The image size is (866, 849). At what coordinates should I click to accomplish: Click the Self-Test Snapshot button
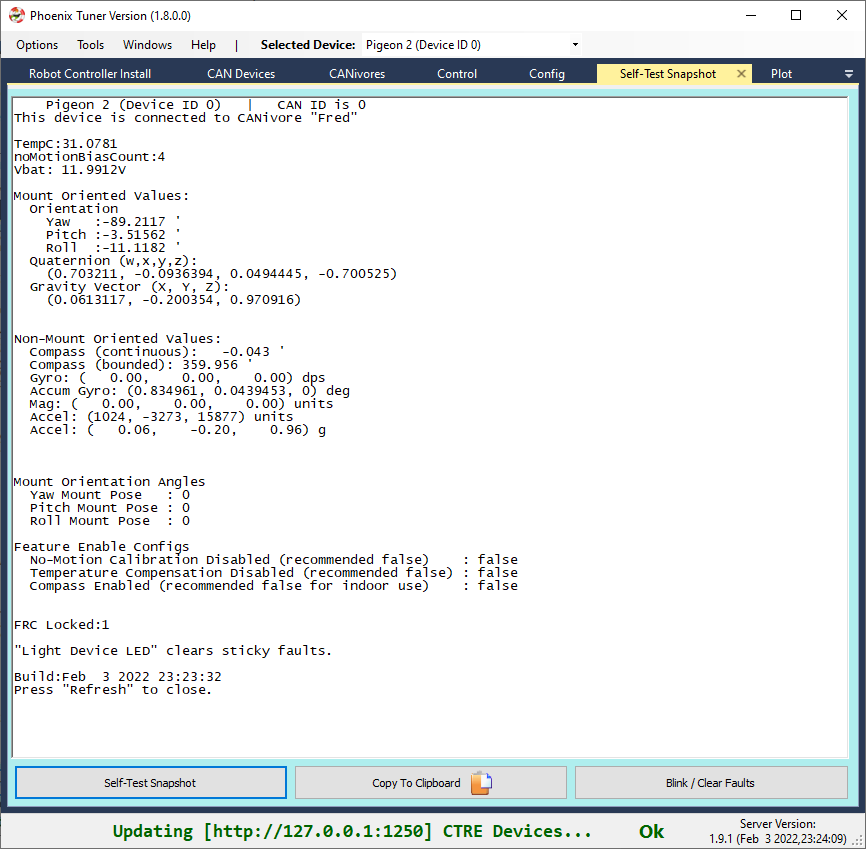[x=150, y=783]
